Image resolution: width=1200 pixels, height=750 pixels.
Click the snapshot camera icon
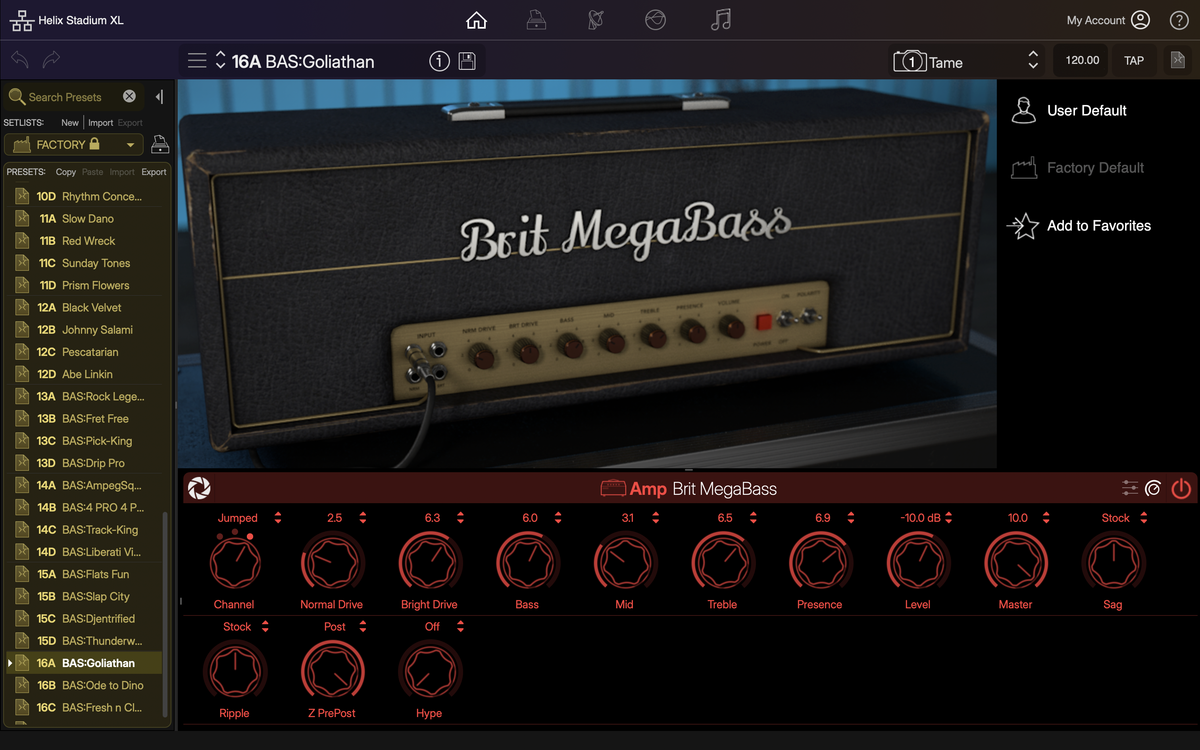pos(909,61)
